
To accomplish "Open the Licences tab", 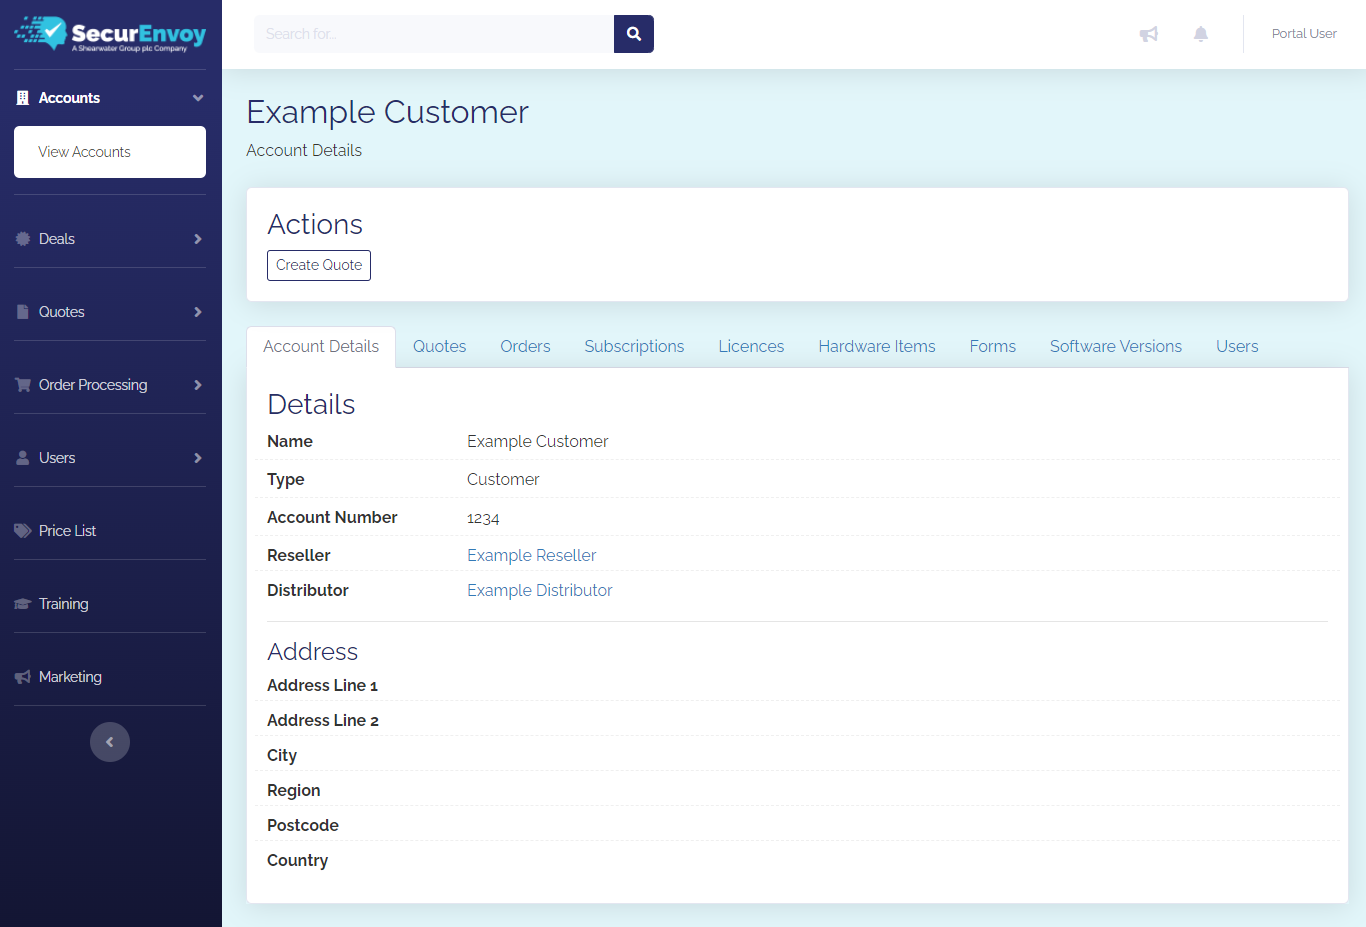I will pos(751,347).
